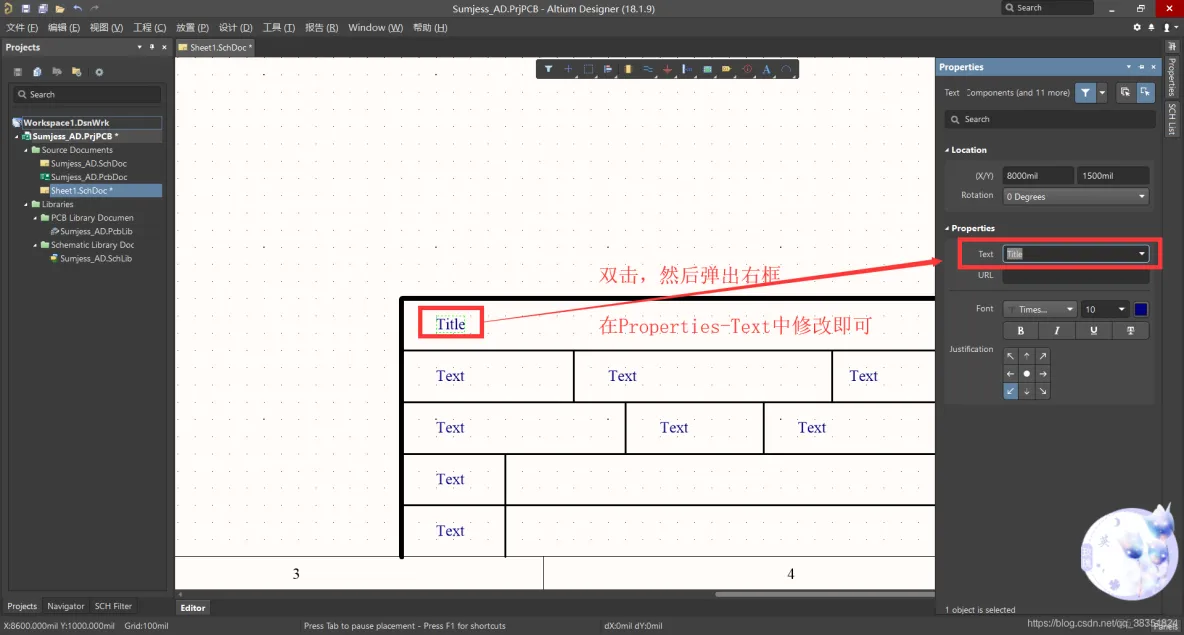Select the red Power Port tool
1184x635 pixels.
(x=668, y=69)
